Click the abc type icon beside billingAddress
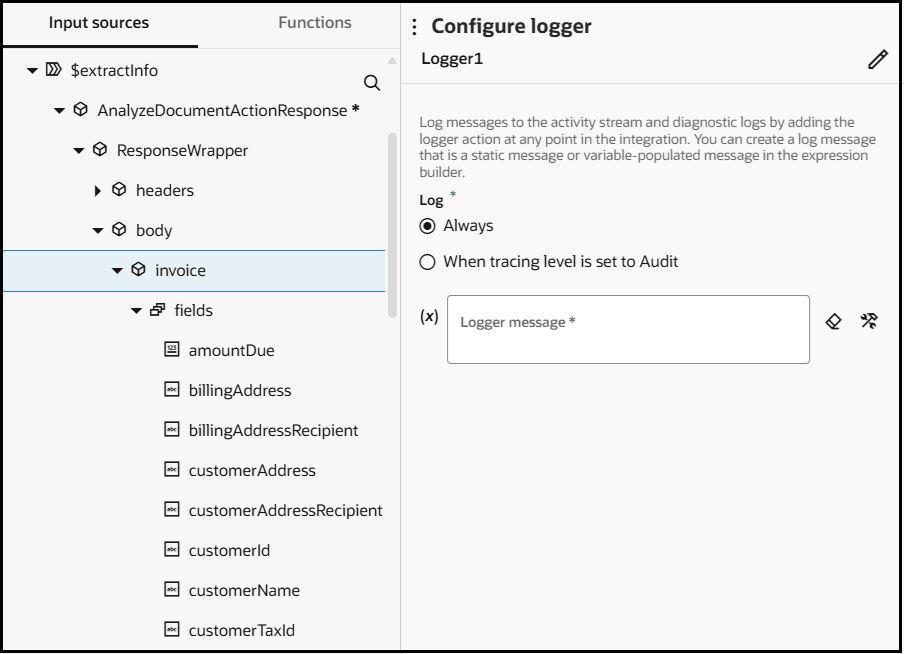The image size is (904, 654). [x=172, y=389]
